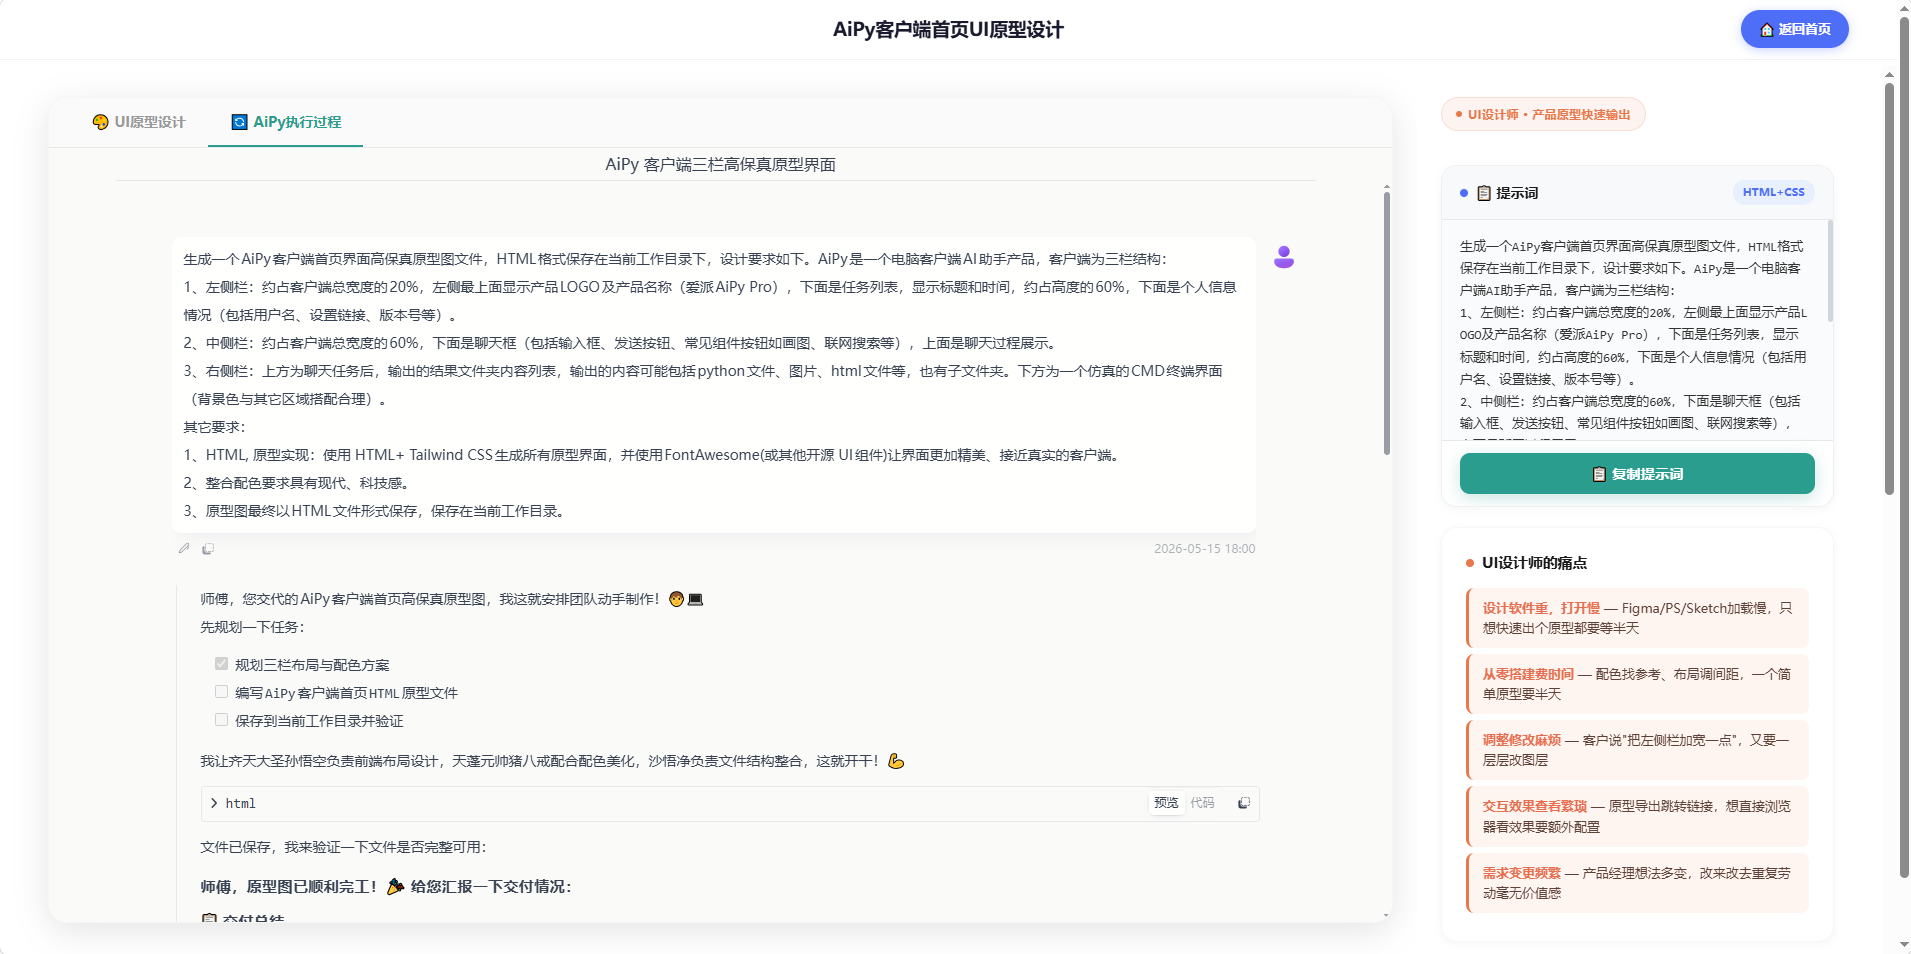This screenshot has height=954, width=1911.
Task: Click the AiPy 客户端三栏高保真原型界面 title
Action: tap(720, 164)
